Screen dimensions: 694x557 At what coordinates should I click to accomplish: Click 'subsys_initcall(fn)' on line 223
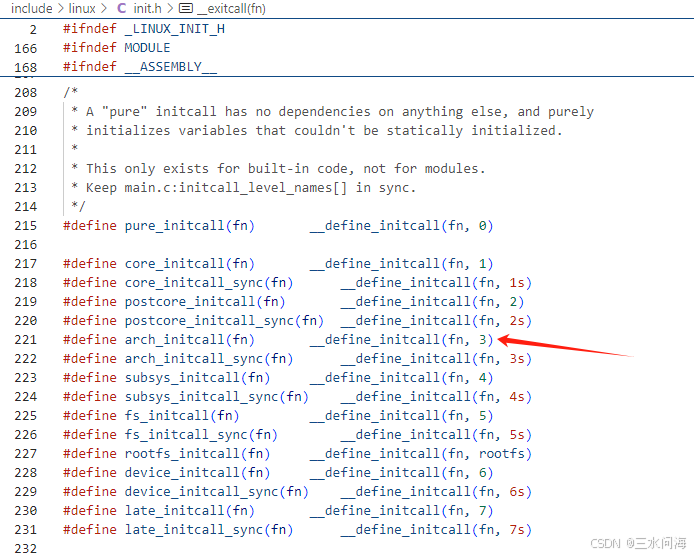197,378
